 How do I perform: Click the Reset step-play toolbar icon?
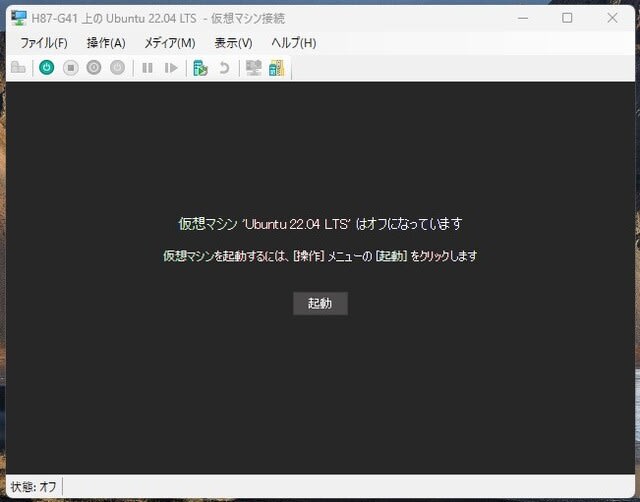click(171, 68)
